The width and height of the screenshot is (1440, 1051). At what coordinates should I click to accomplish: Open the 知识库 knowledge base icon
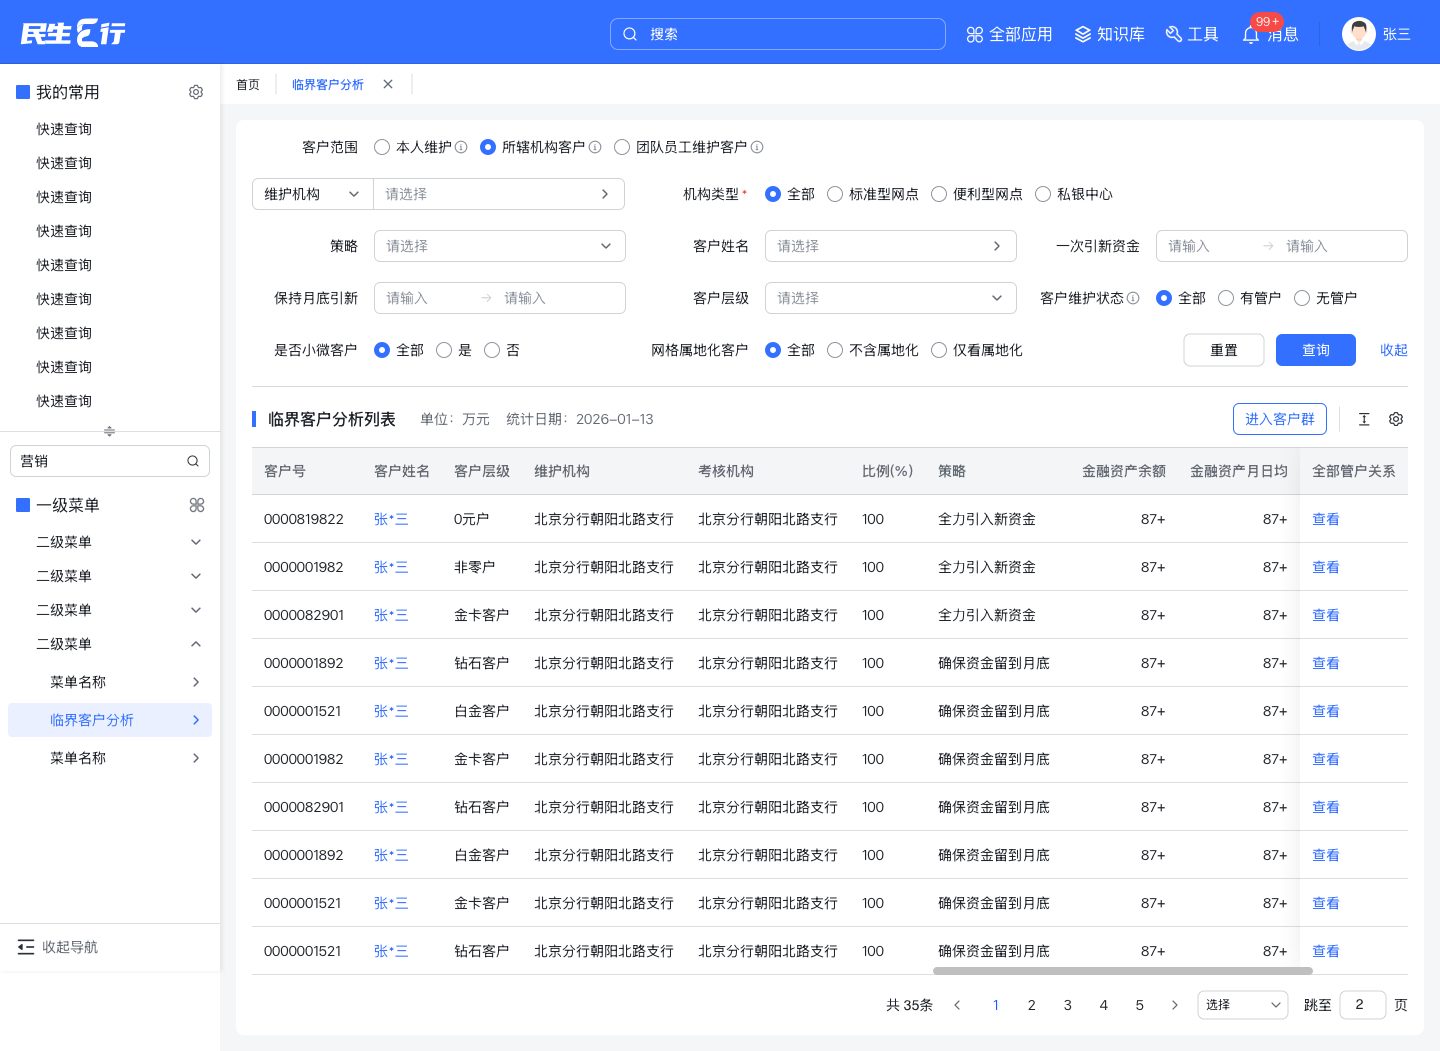[x=1083, y=35]
